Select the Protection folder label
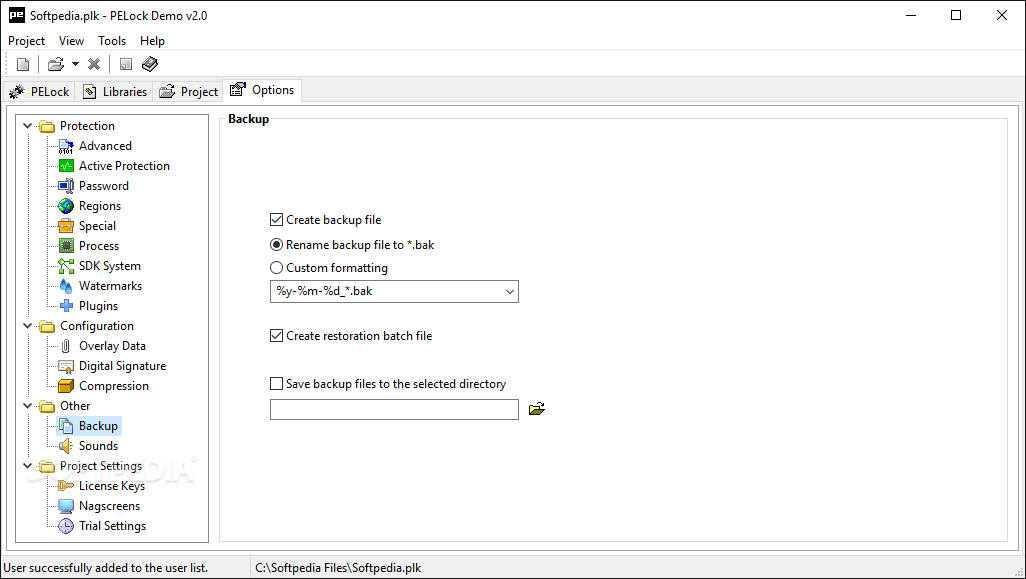Viewport: 1026px width, 579px height. coord(87,126)
